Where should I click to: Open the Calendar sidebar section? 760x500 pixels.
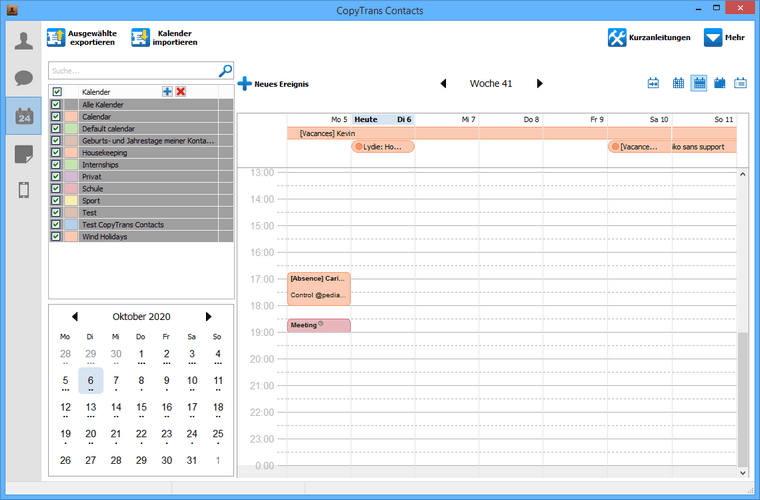(23, 116)
